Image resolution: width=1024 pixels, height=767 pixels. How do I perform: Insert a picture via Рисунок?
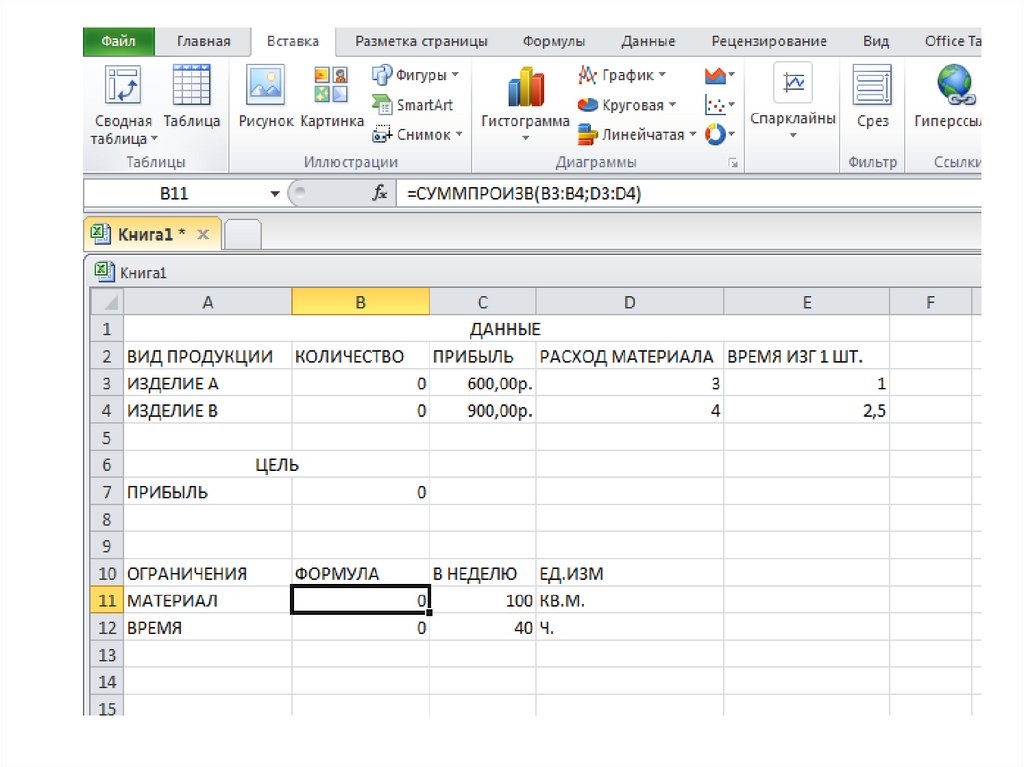pos(265,97)
